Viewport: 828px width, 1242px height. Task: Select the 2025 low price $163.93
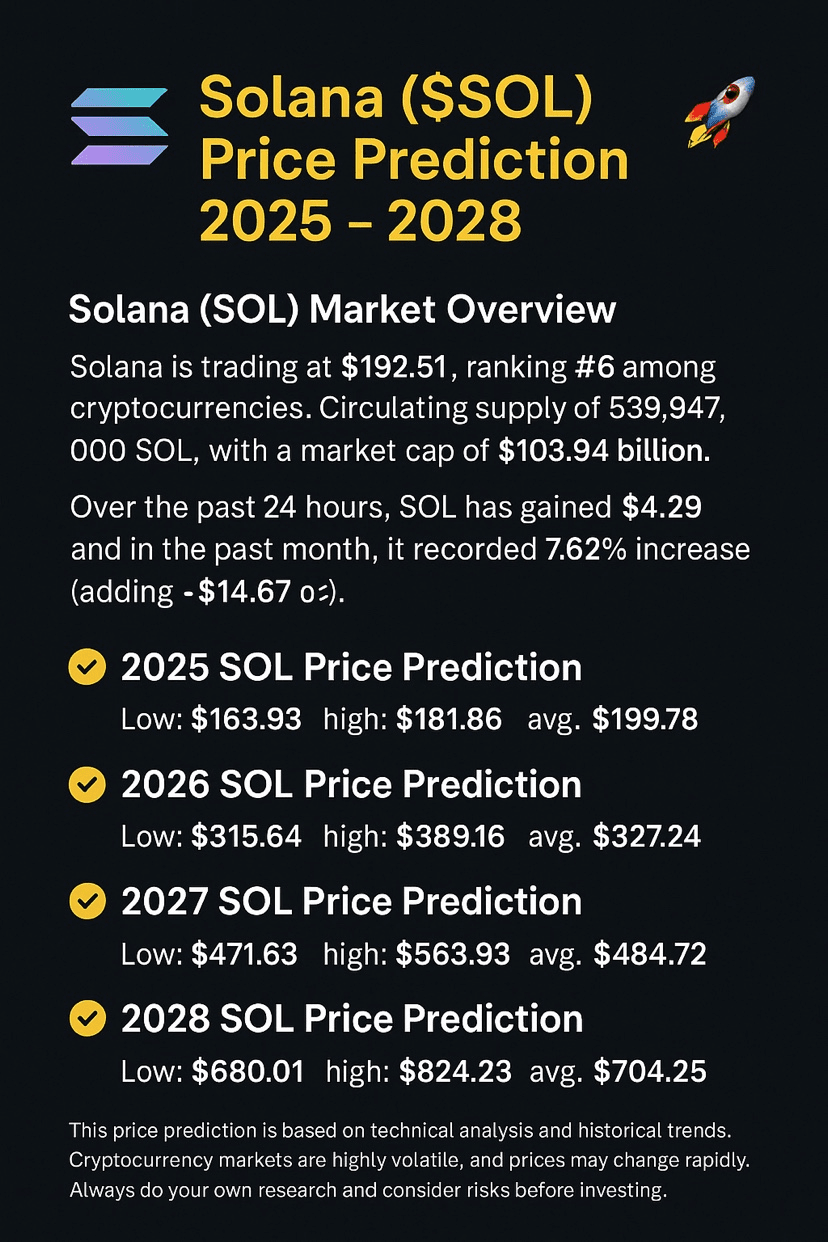246,718
